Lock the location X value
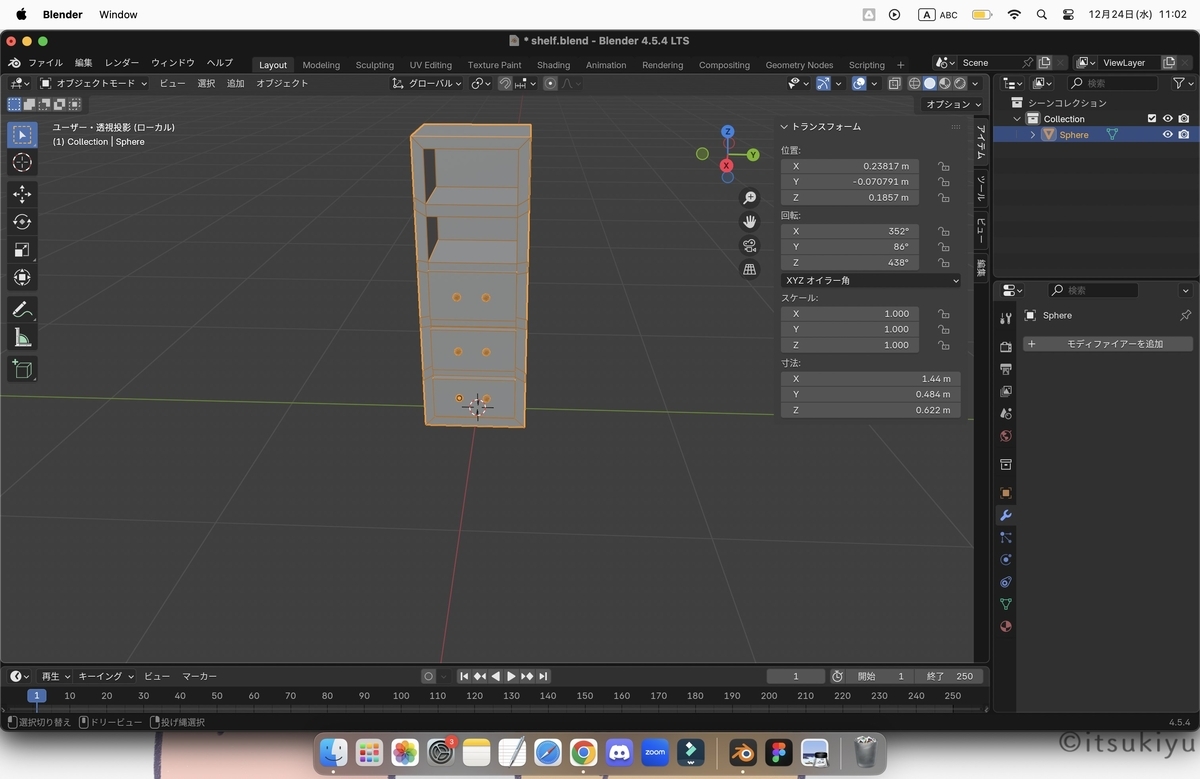Screen dimensions: 1200x779 tap(943, 166)
